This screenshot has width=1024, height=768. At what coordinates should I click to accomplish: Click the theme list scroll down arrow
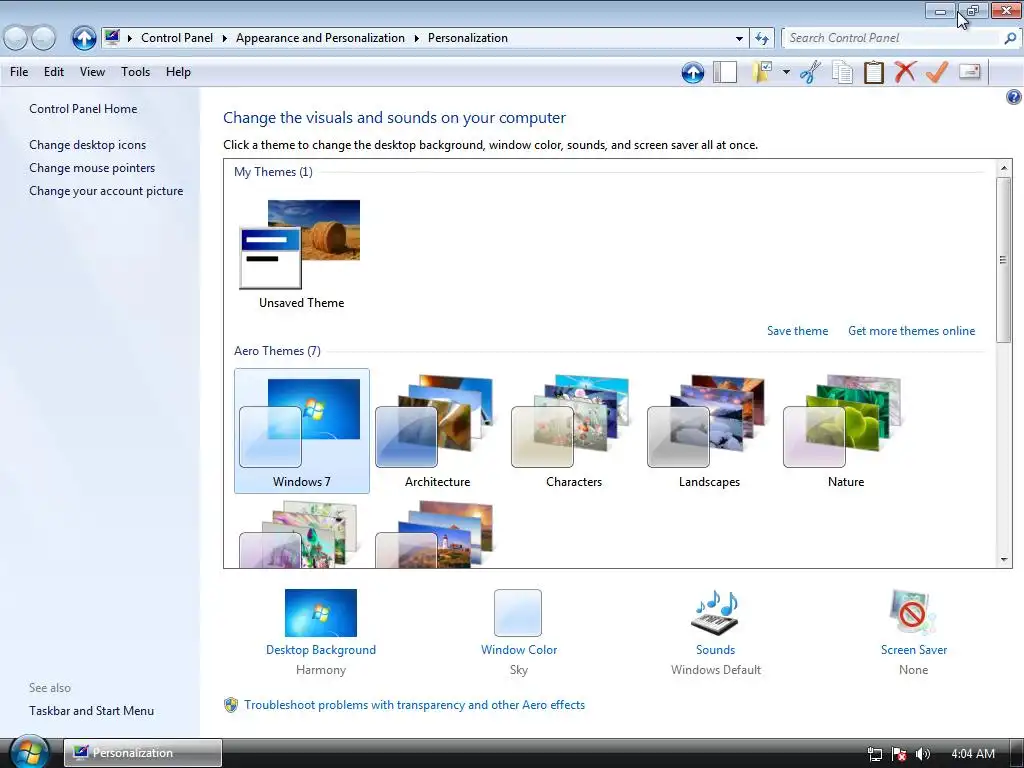(1004, 559)
